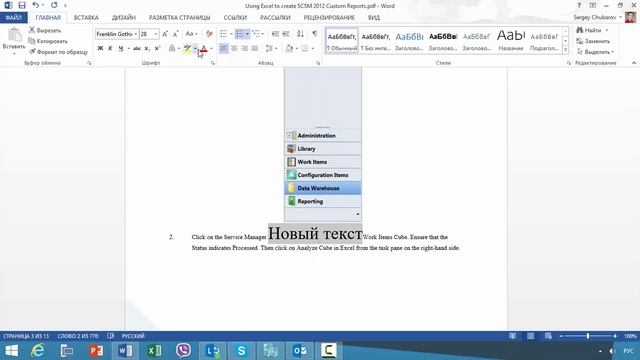The width and height of the screenshot is (640, 360).
Task: Open Skype from the Windows taskbar
Action: tap(242, 351)
